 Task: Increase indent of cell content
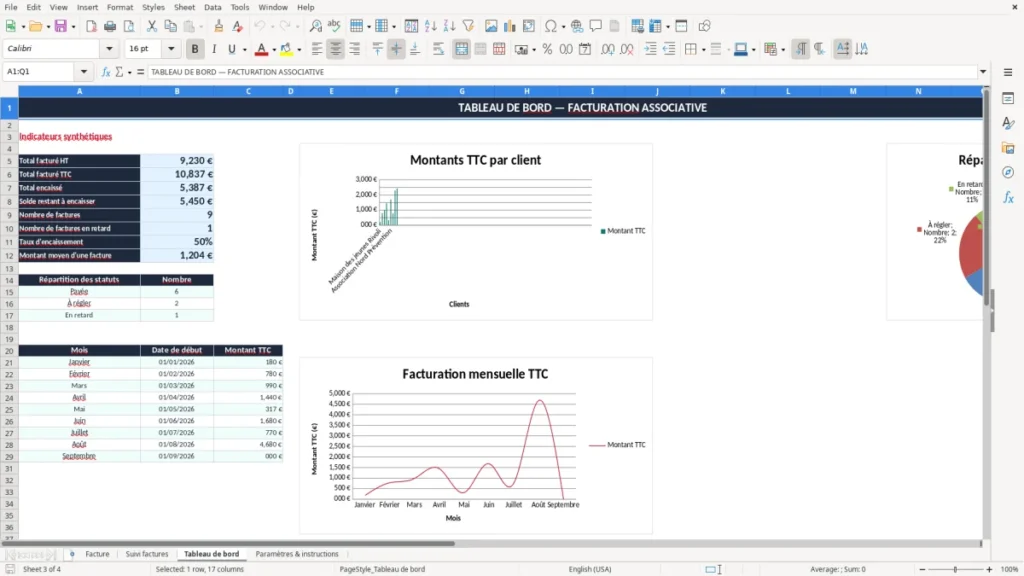pyautogui.click(x=650, y=49)
